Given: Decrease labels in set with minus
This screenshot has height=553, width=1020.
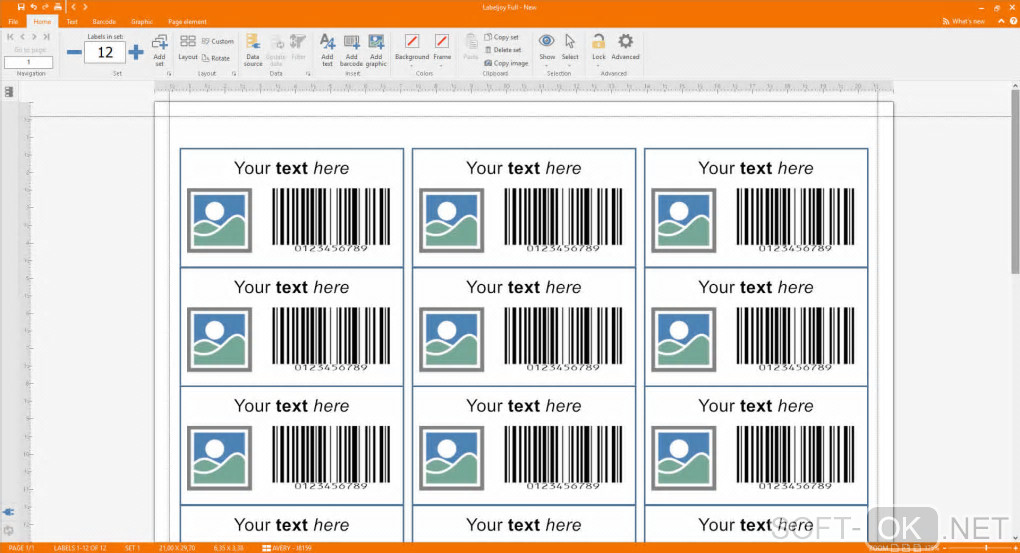Looking at the screenshot, I should coord(74,52).
